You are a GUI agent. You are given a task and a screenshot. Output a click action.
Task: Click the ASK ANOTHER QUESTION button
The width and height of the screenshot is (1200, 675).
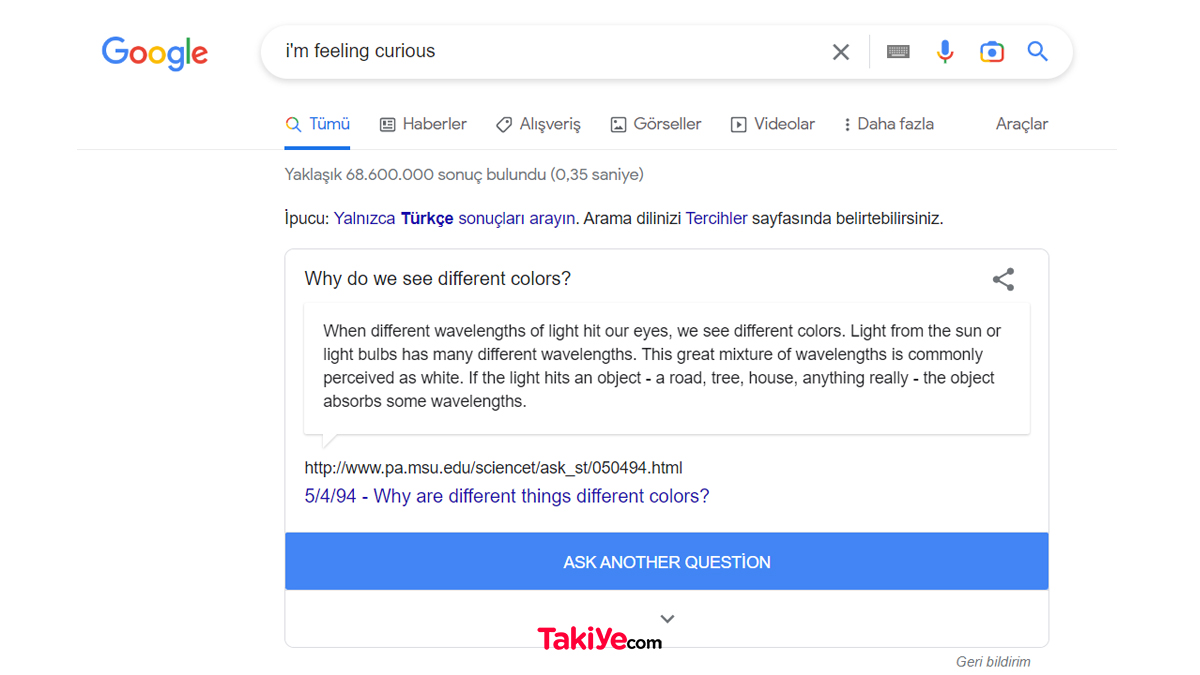coord(667,561)
